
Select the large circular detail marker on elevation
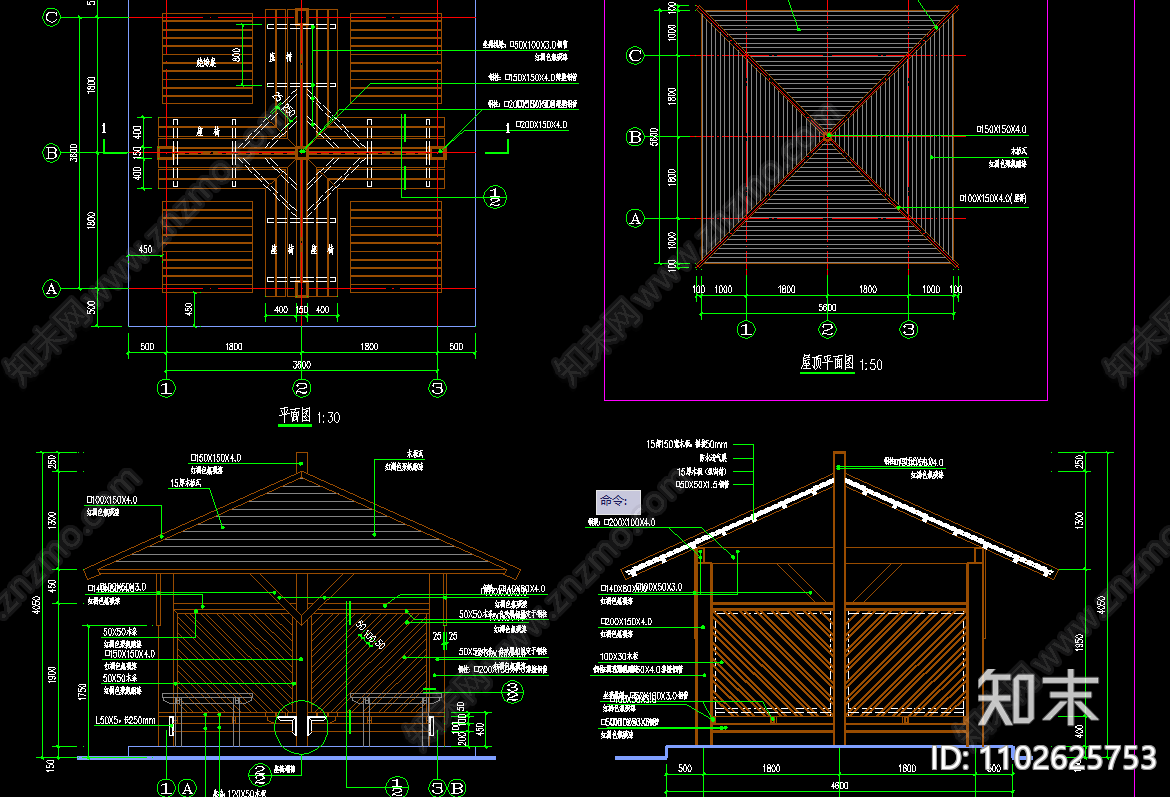(301, 726)
